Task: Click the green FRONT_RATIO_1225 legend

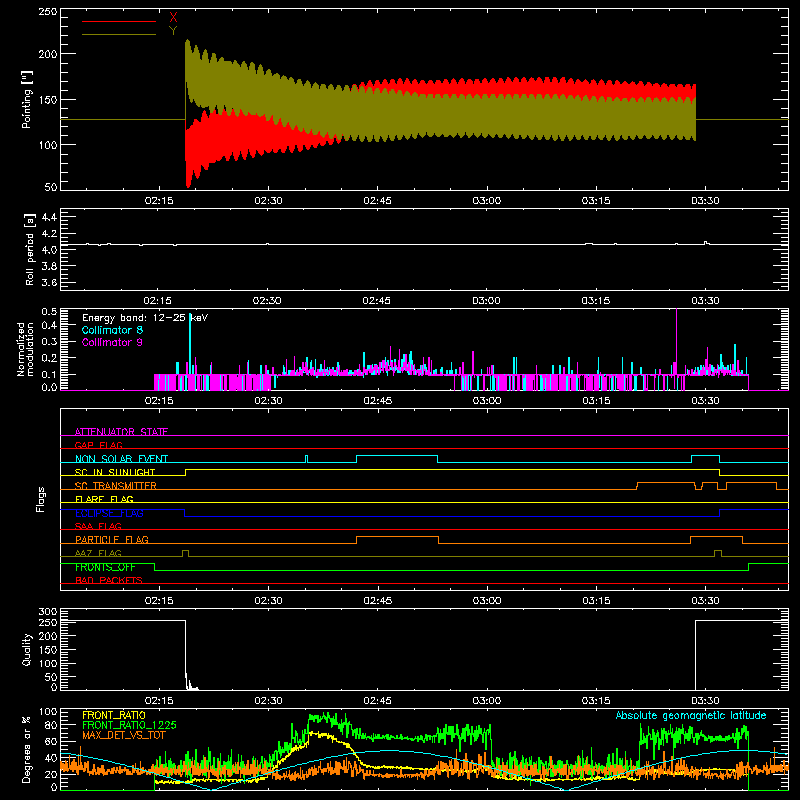Action: tap(129, 725)
